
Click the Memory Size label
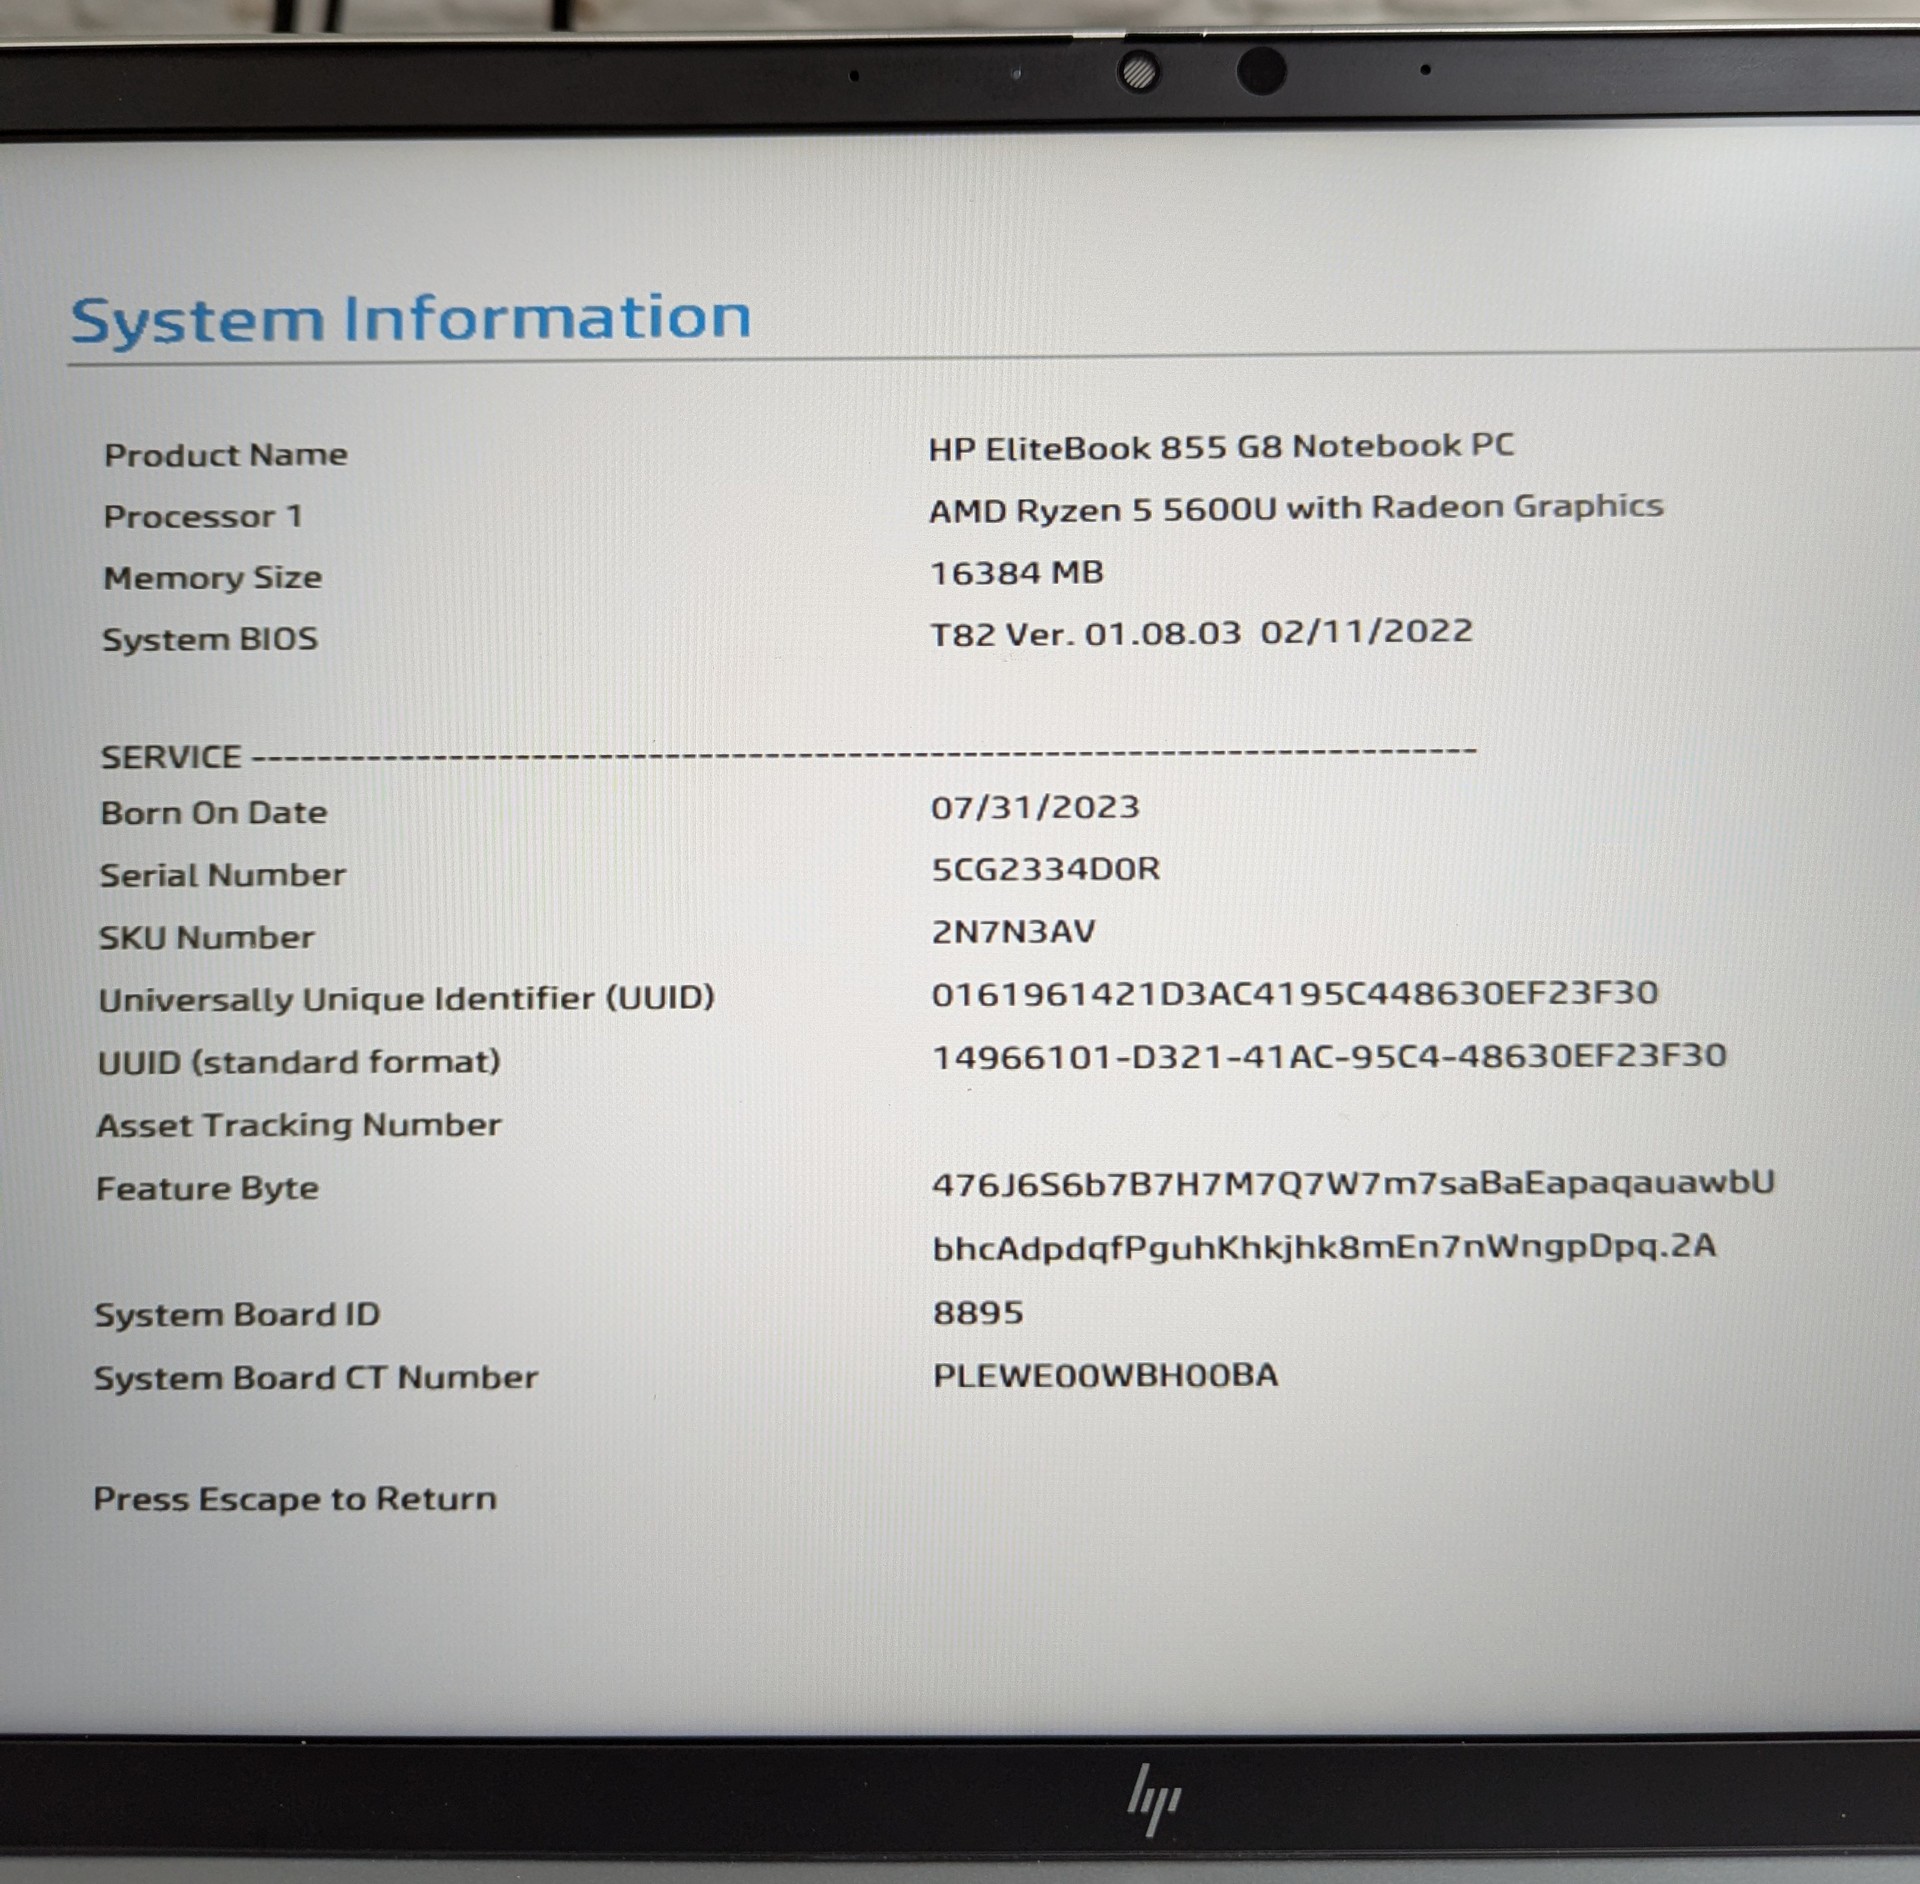coord(212,577)
